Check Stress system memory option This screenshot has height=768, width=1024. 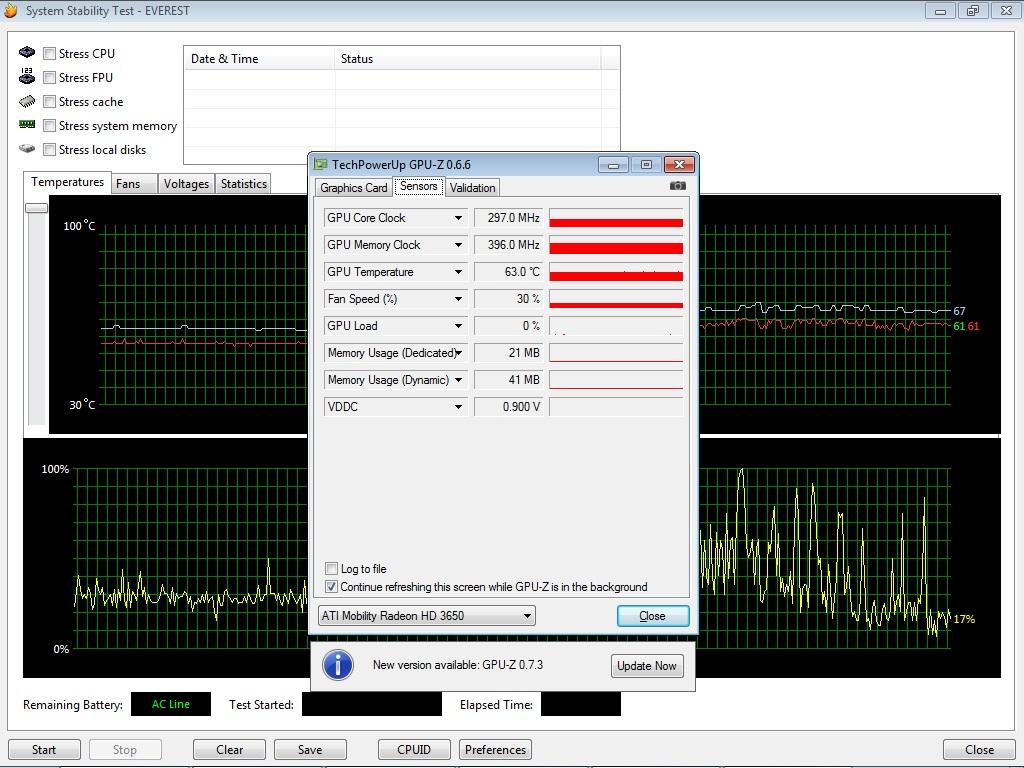49,125
